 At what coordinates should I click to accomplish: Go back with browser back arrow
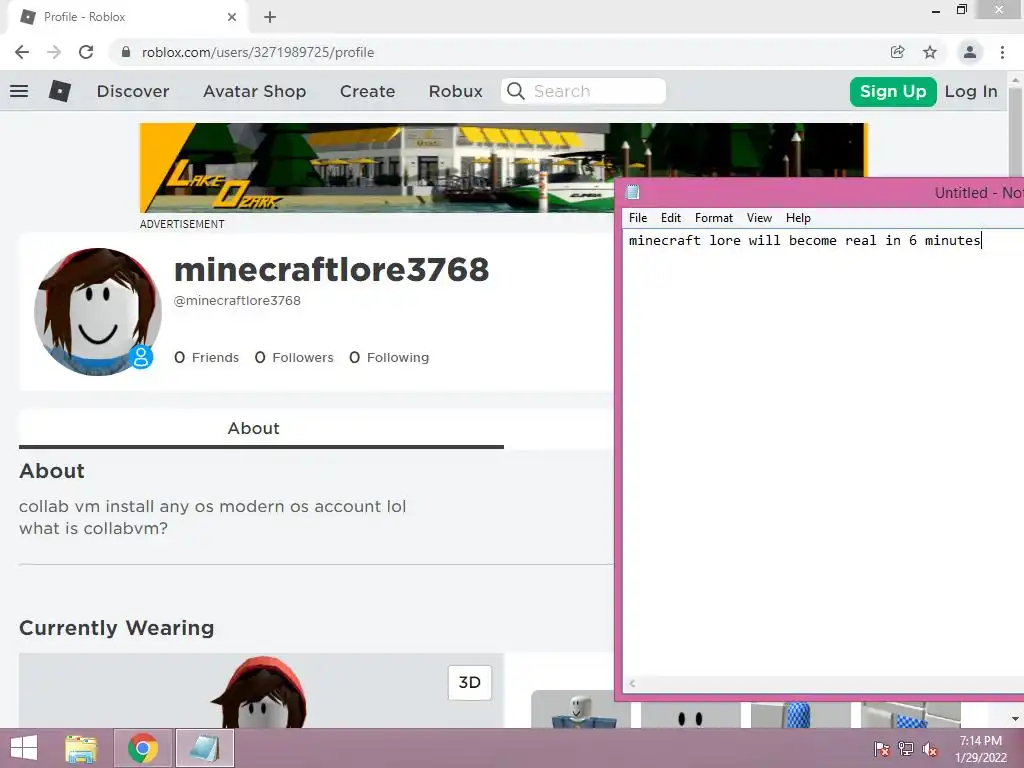(x=22, y=52)
